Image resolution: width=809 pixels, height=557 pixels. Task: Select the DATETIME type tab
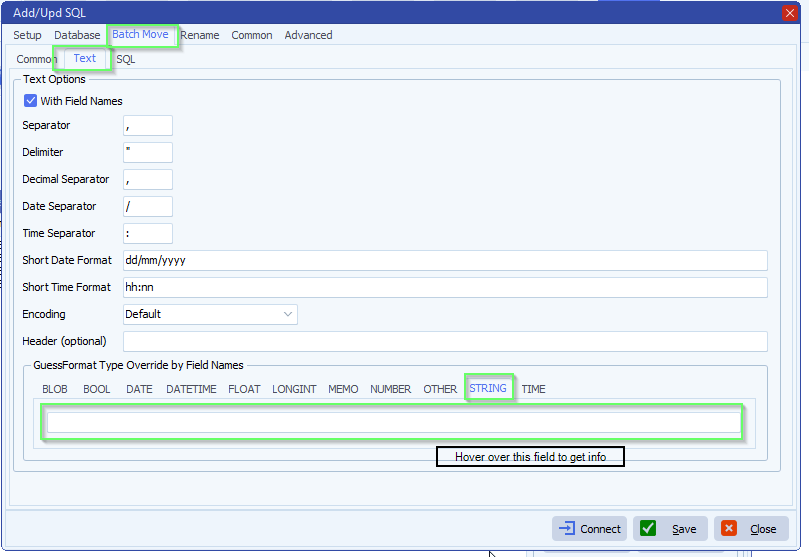coord(191,389)
